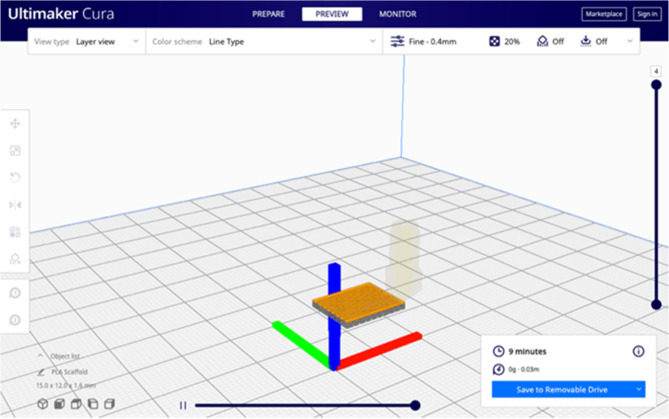The image size is (669, 419).
Task: Click the lower extruder circle icon
Action: pos(15,320)
